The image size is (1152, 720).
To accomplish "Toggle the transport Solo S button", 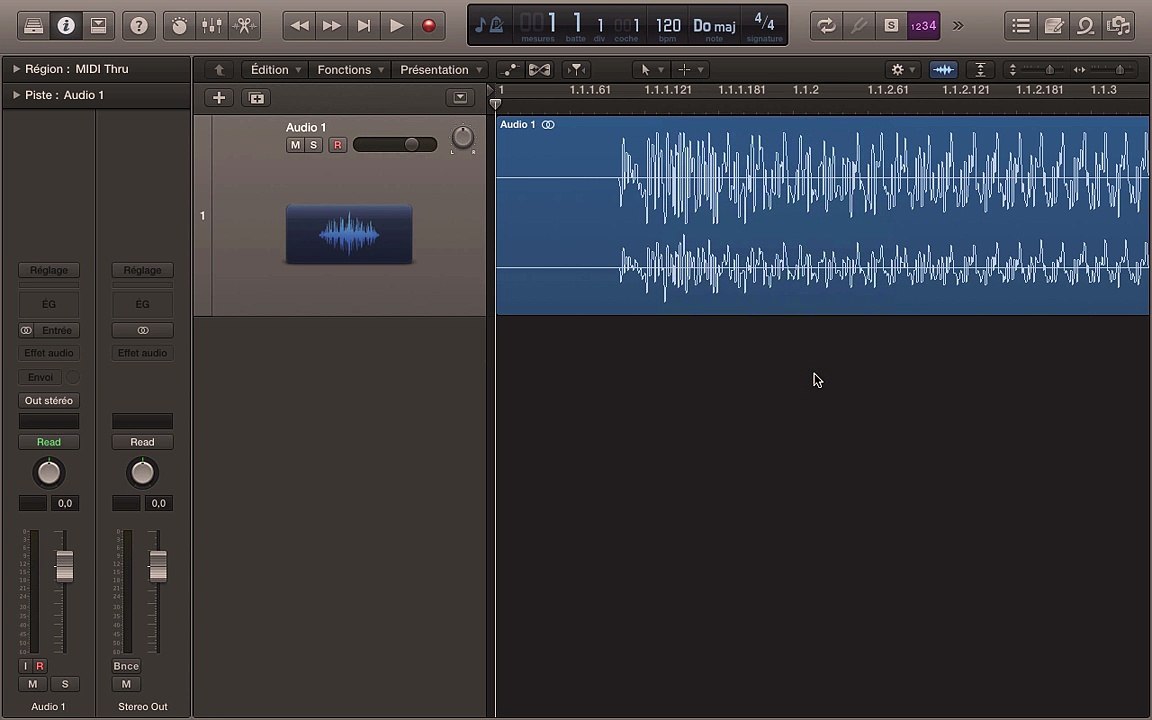I will (891, 26).
